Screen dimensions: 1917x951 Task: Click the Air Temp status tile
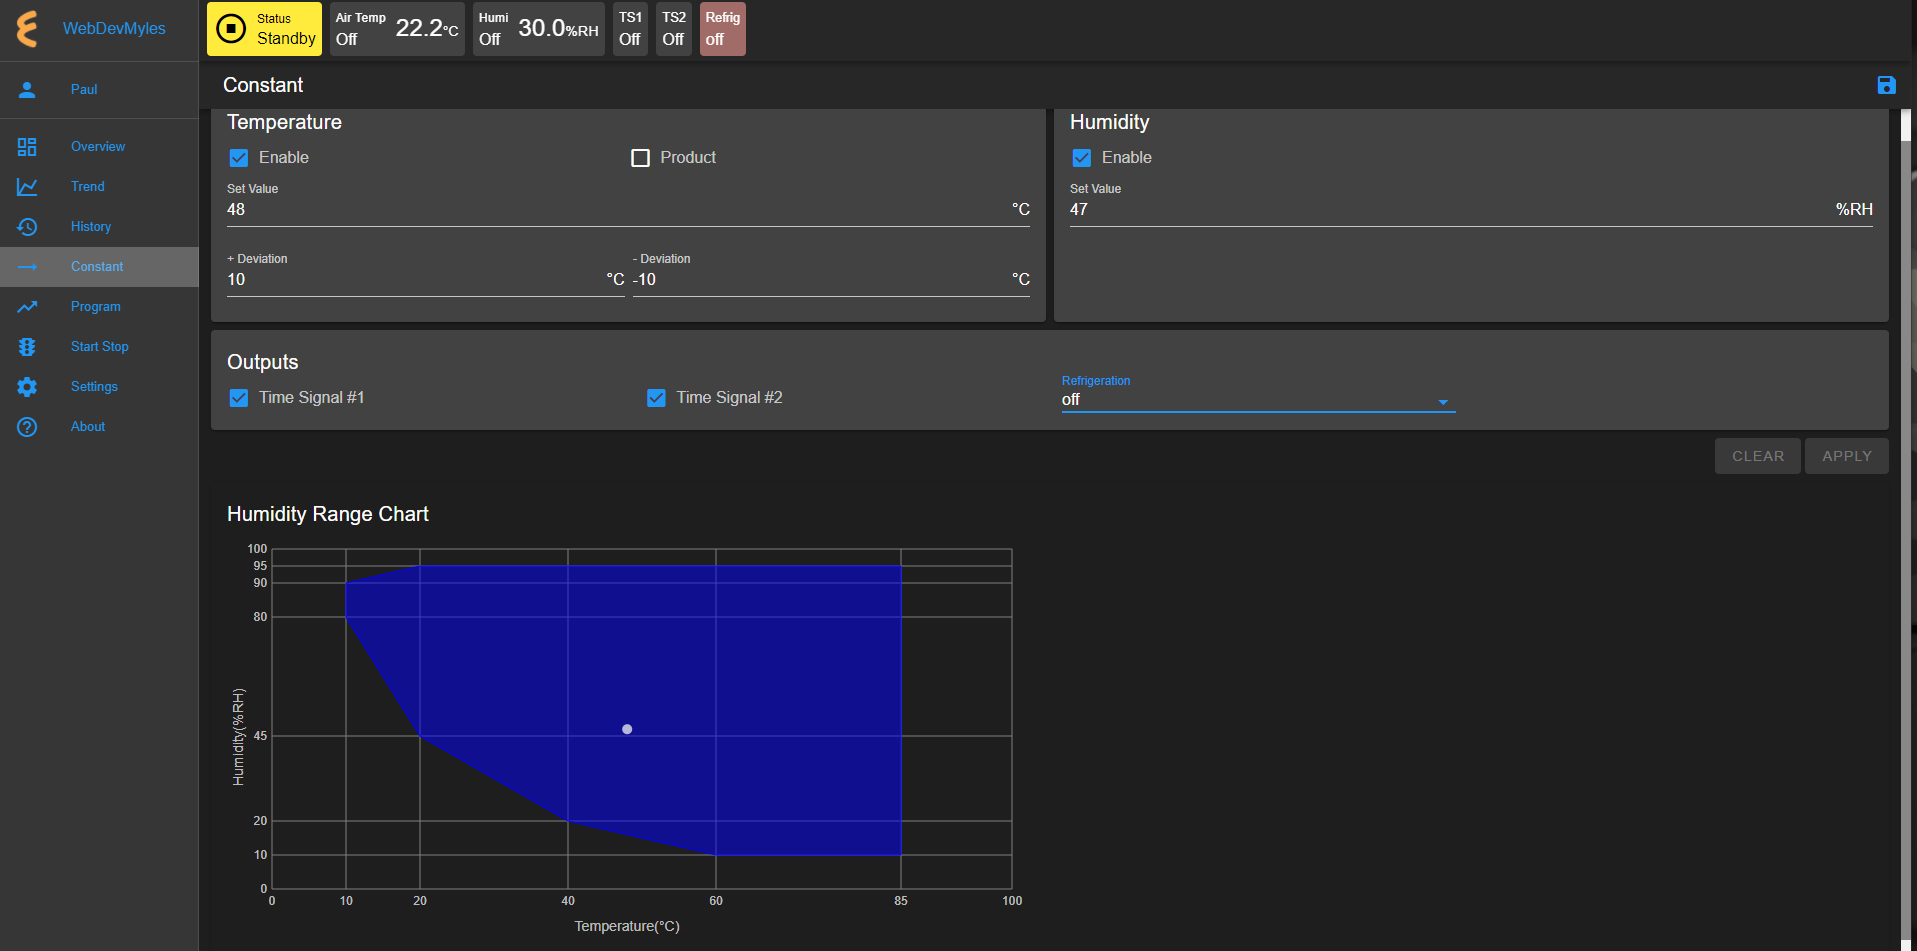(397, 28)
